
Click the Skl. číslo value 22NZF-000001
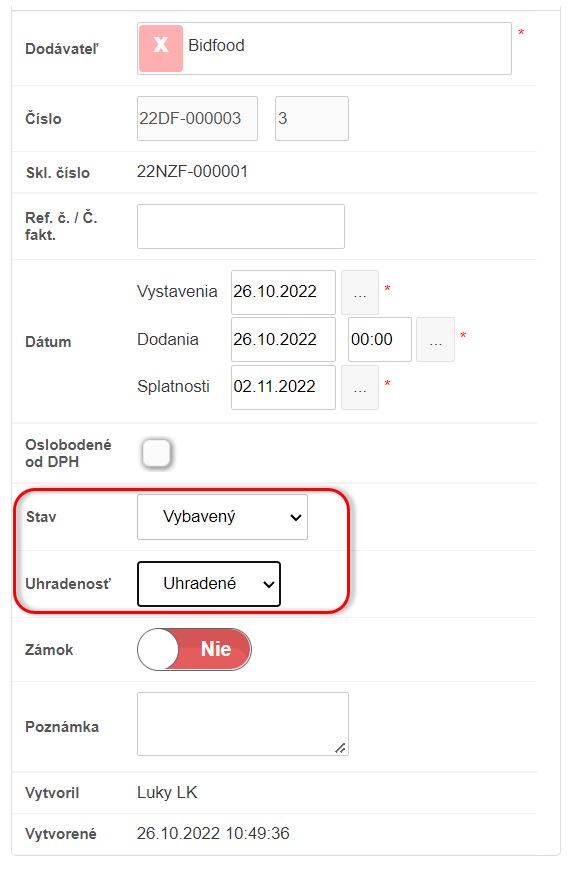click(193, 171)
